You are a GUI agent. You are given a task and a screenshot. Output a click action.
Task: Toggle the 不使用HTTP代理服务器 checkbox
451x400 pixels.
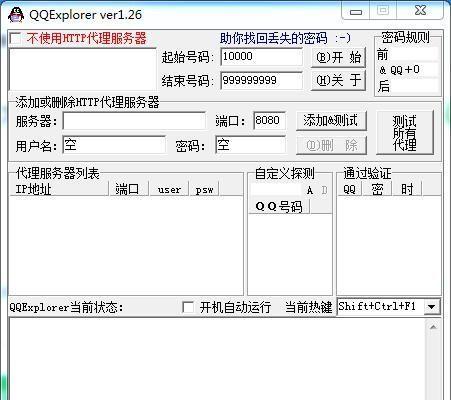(15, 39)
